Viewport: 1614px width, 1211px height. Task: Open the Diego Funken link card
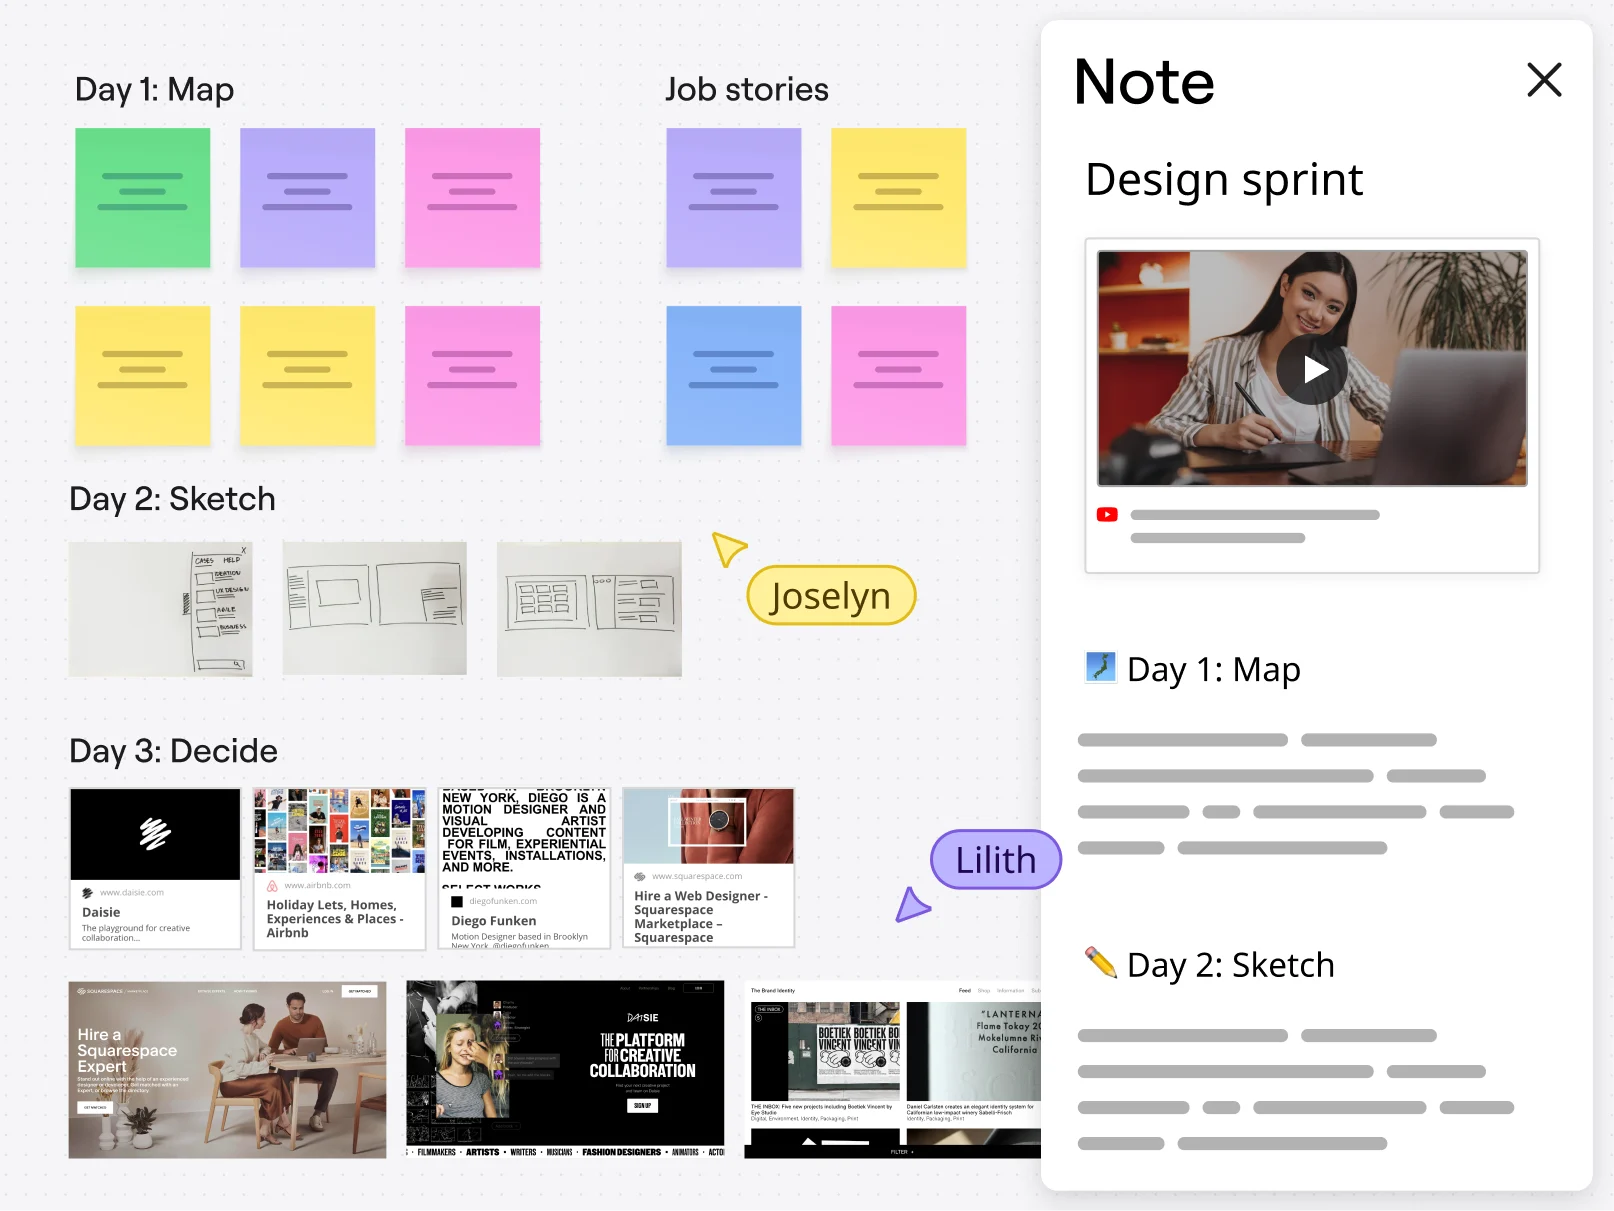524,868
